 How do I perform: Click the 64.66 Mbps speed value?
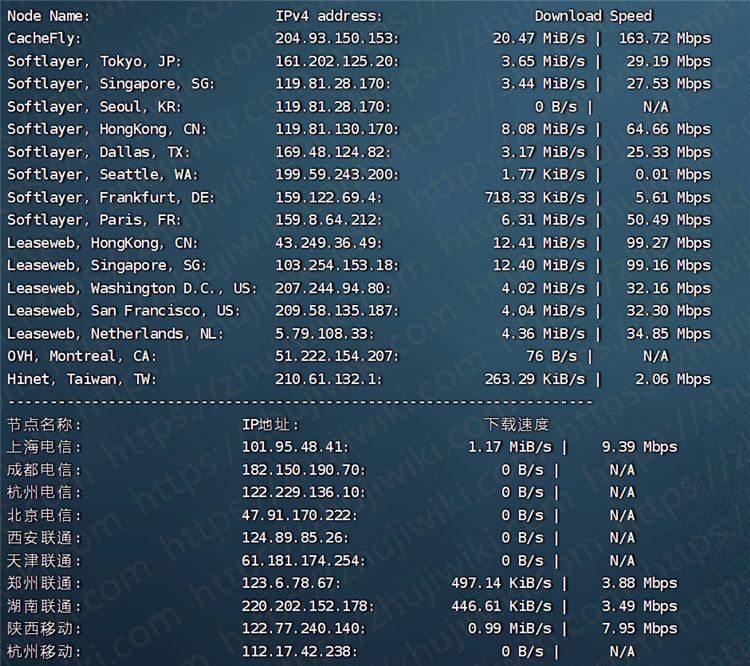click(669, 129)
